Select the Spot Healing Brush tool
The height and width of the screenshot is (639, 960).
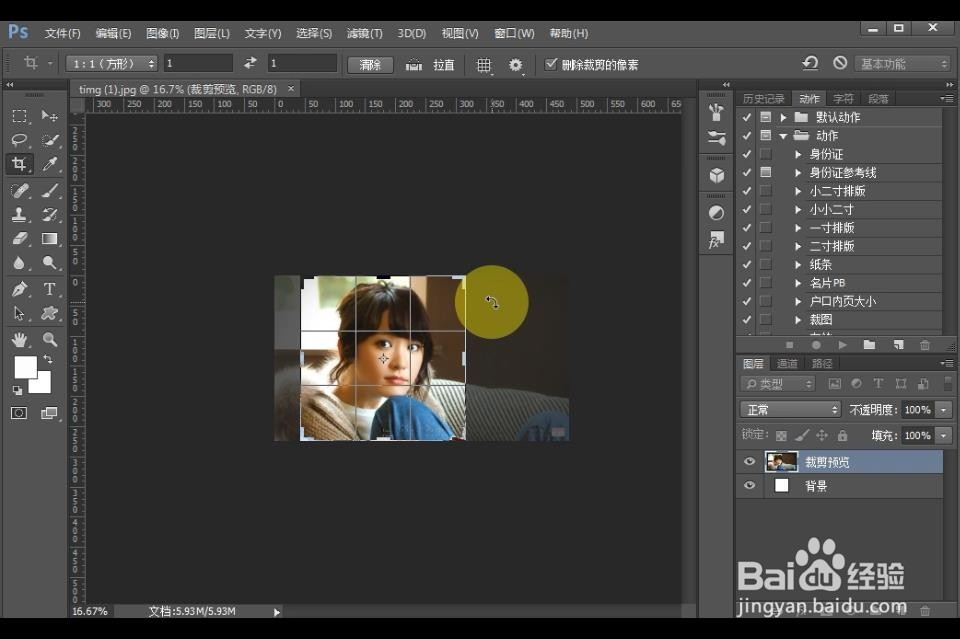coord(19,190)
